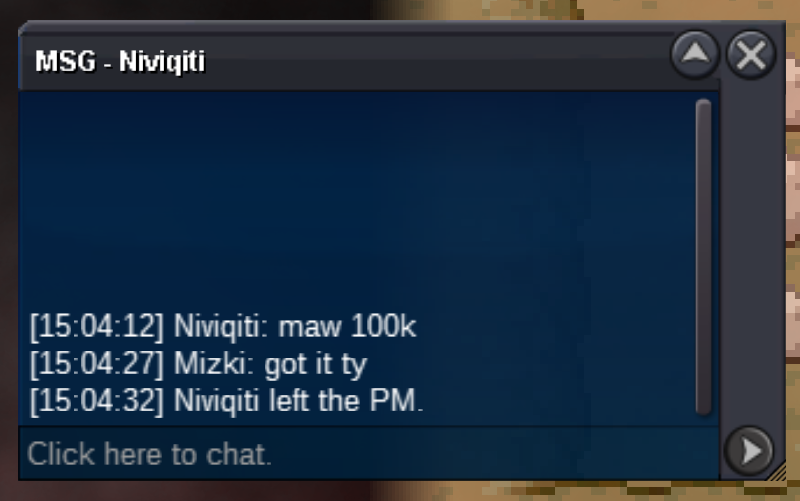This screenshot has height=501, width=800.
Task: Click the sender name Mizki in the chat log
Action: [213, 364]
